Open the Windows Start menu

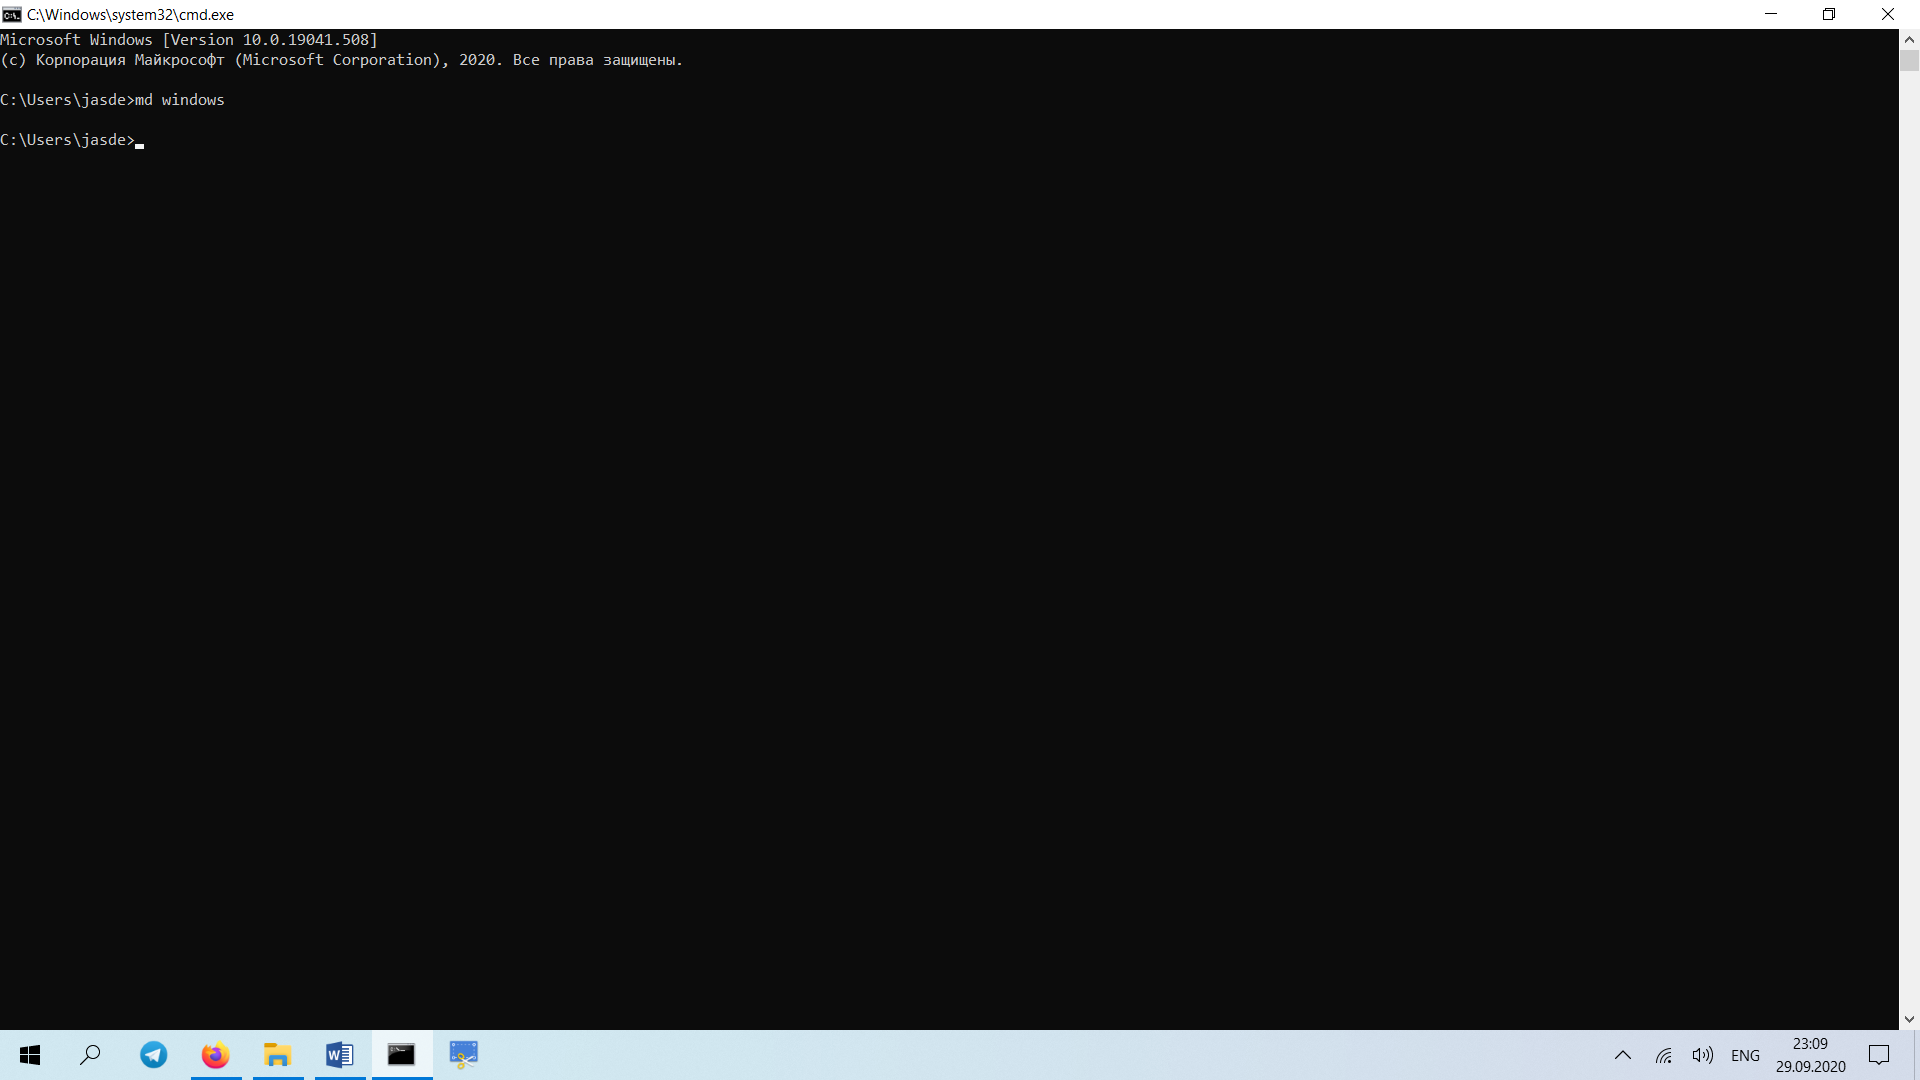point(30,1055)
